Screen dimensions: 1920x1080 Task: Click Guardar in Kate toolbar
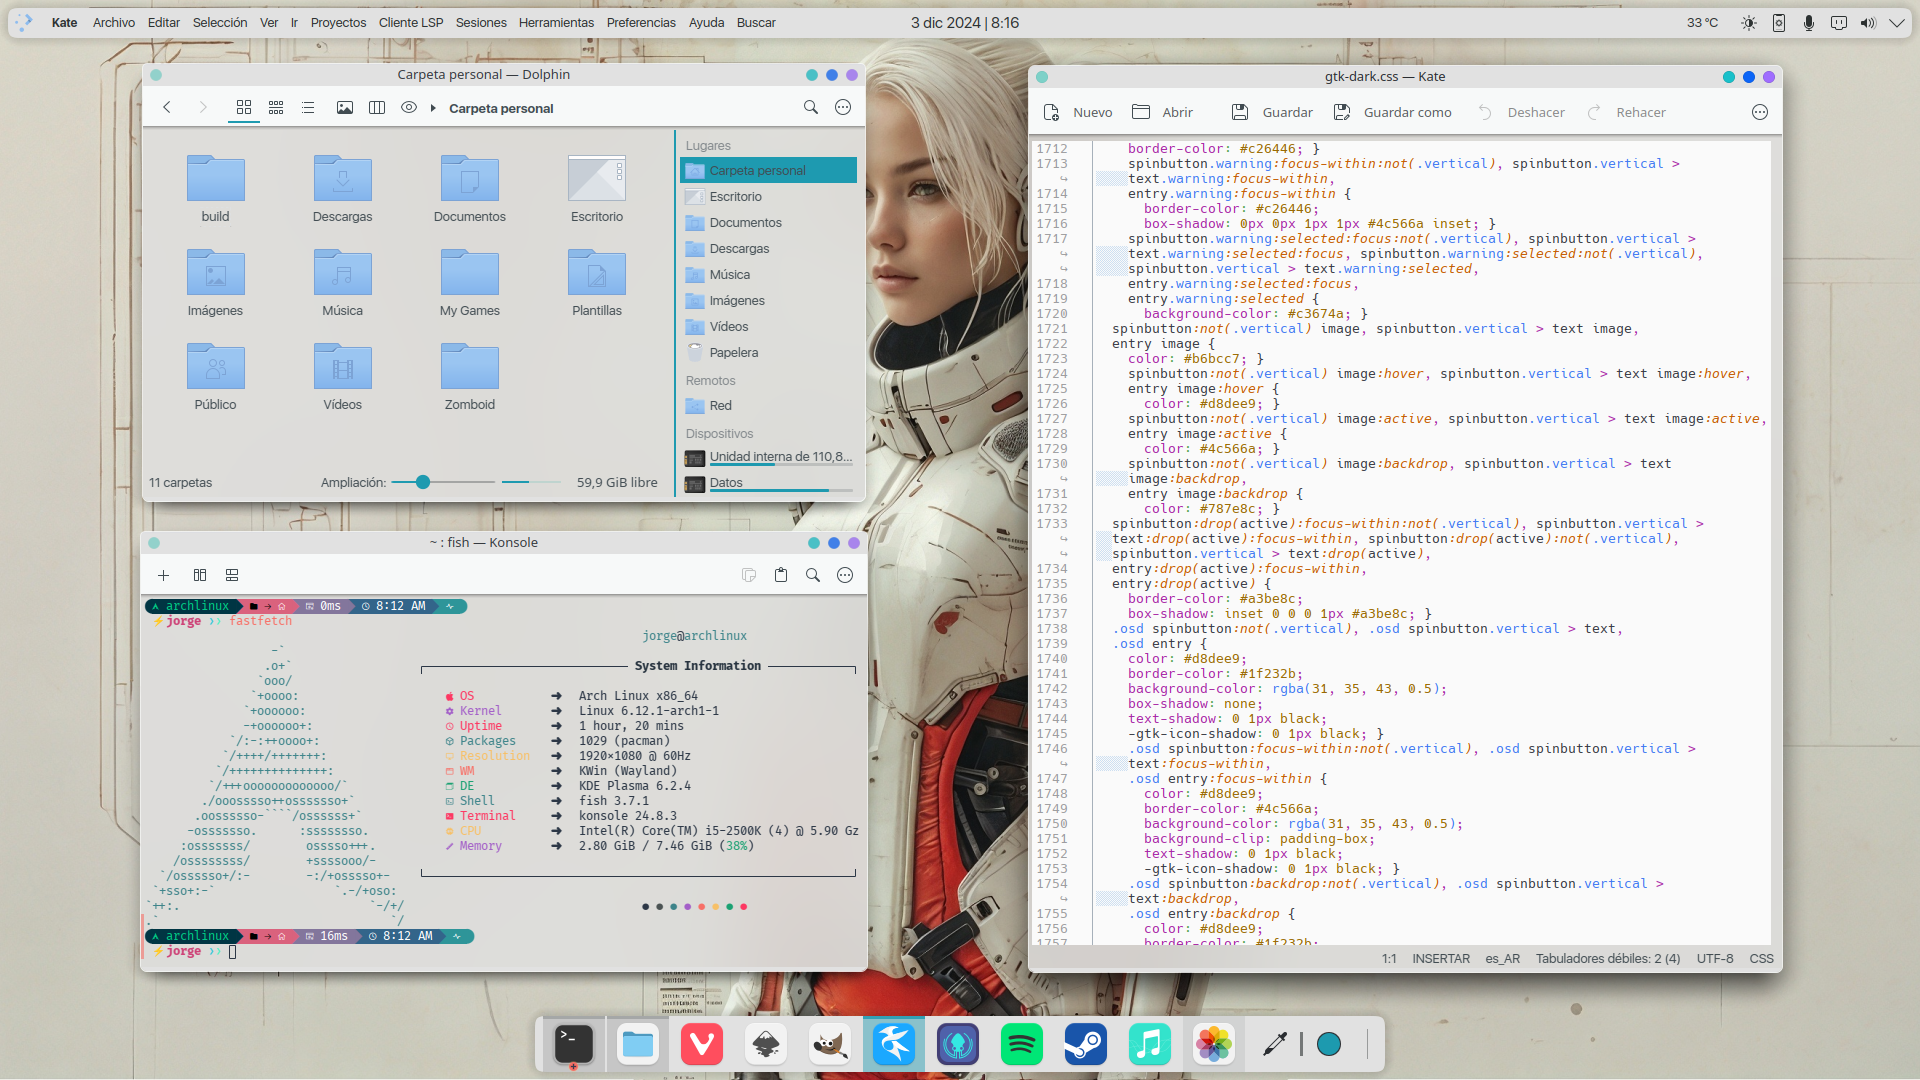[x=1272, y=112]
